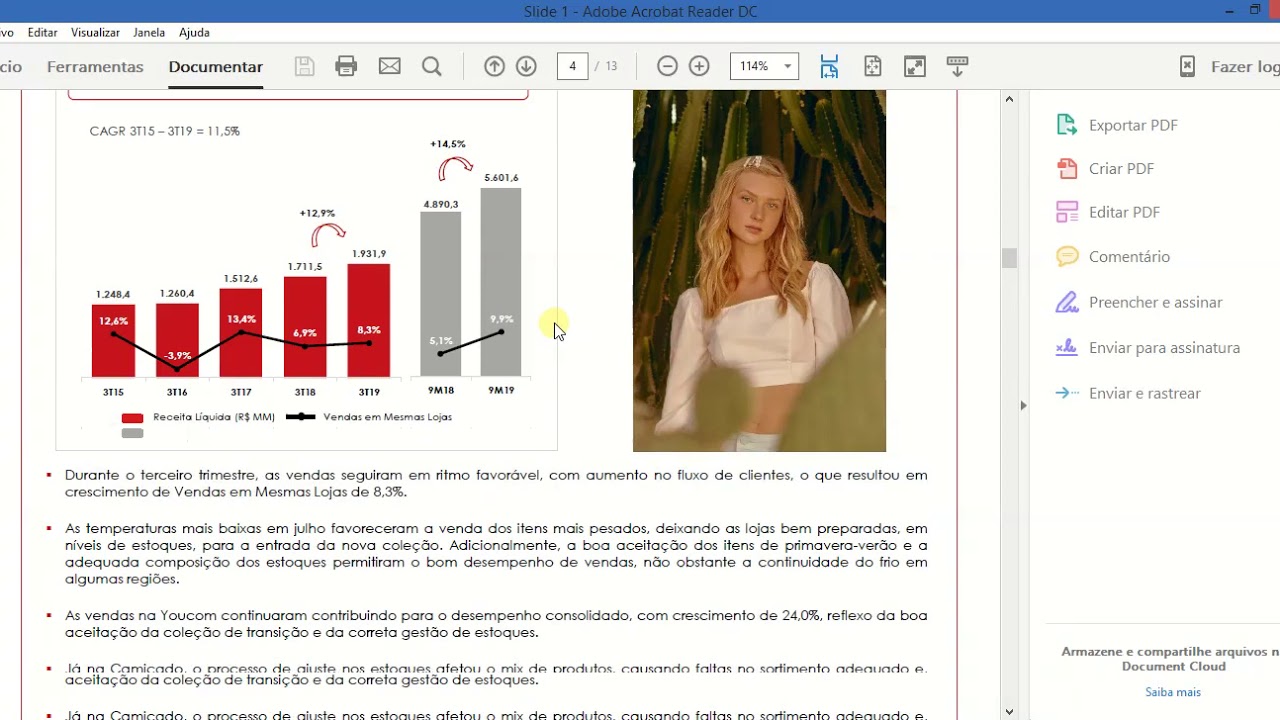Click the scroll down arrow of document

pos(1009,711)
